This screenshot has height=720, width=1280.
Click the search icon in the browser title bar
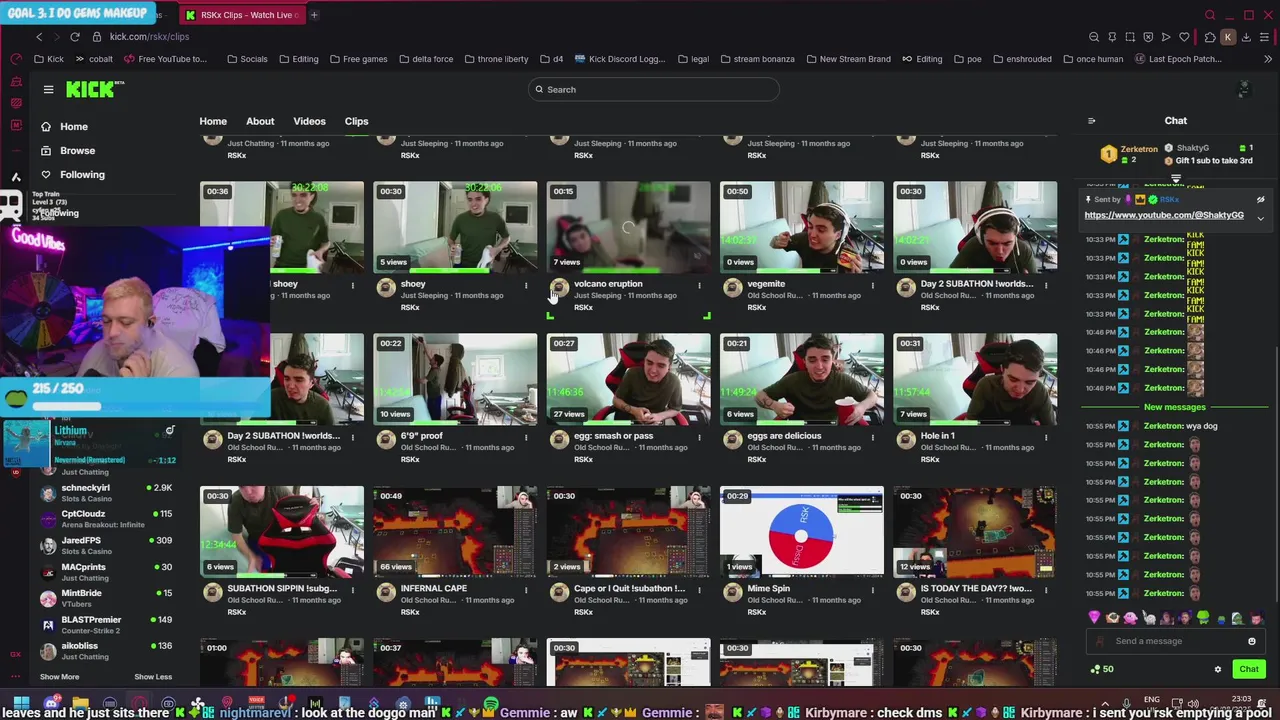[x=1210, y=15]
